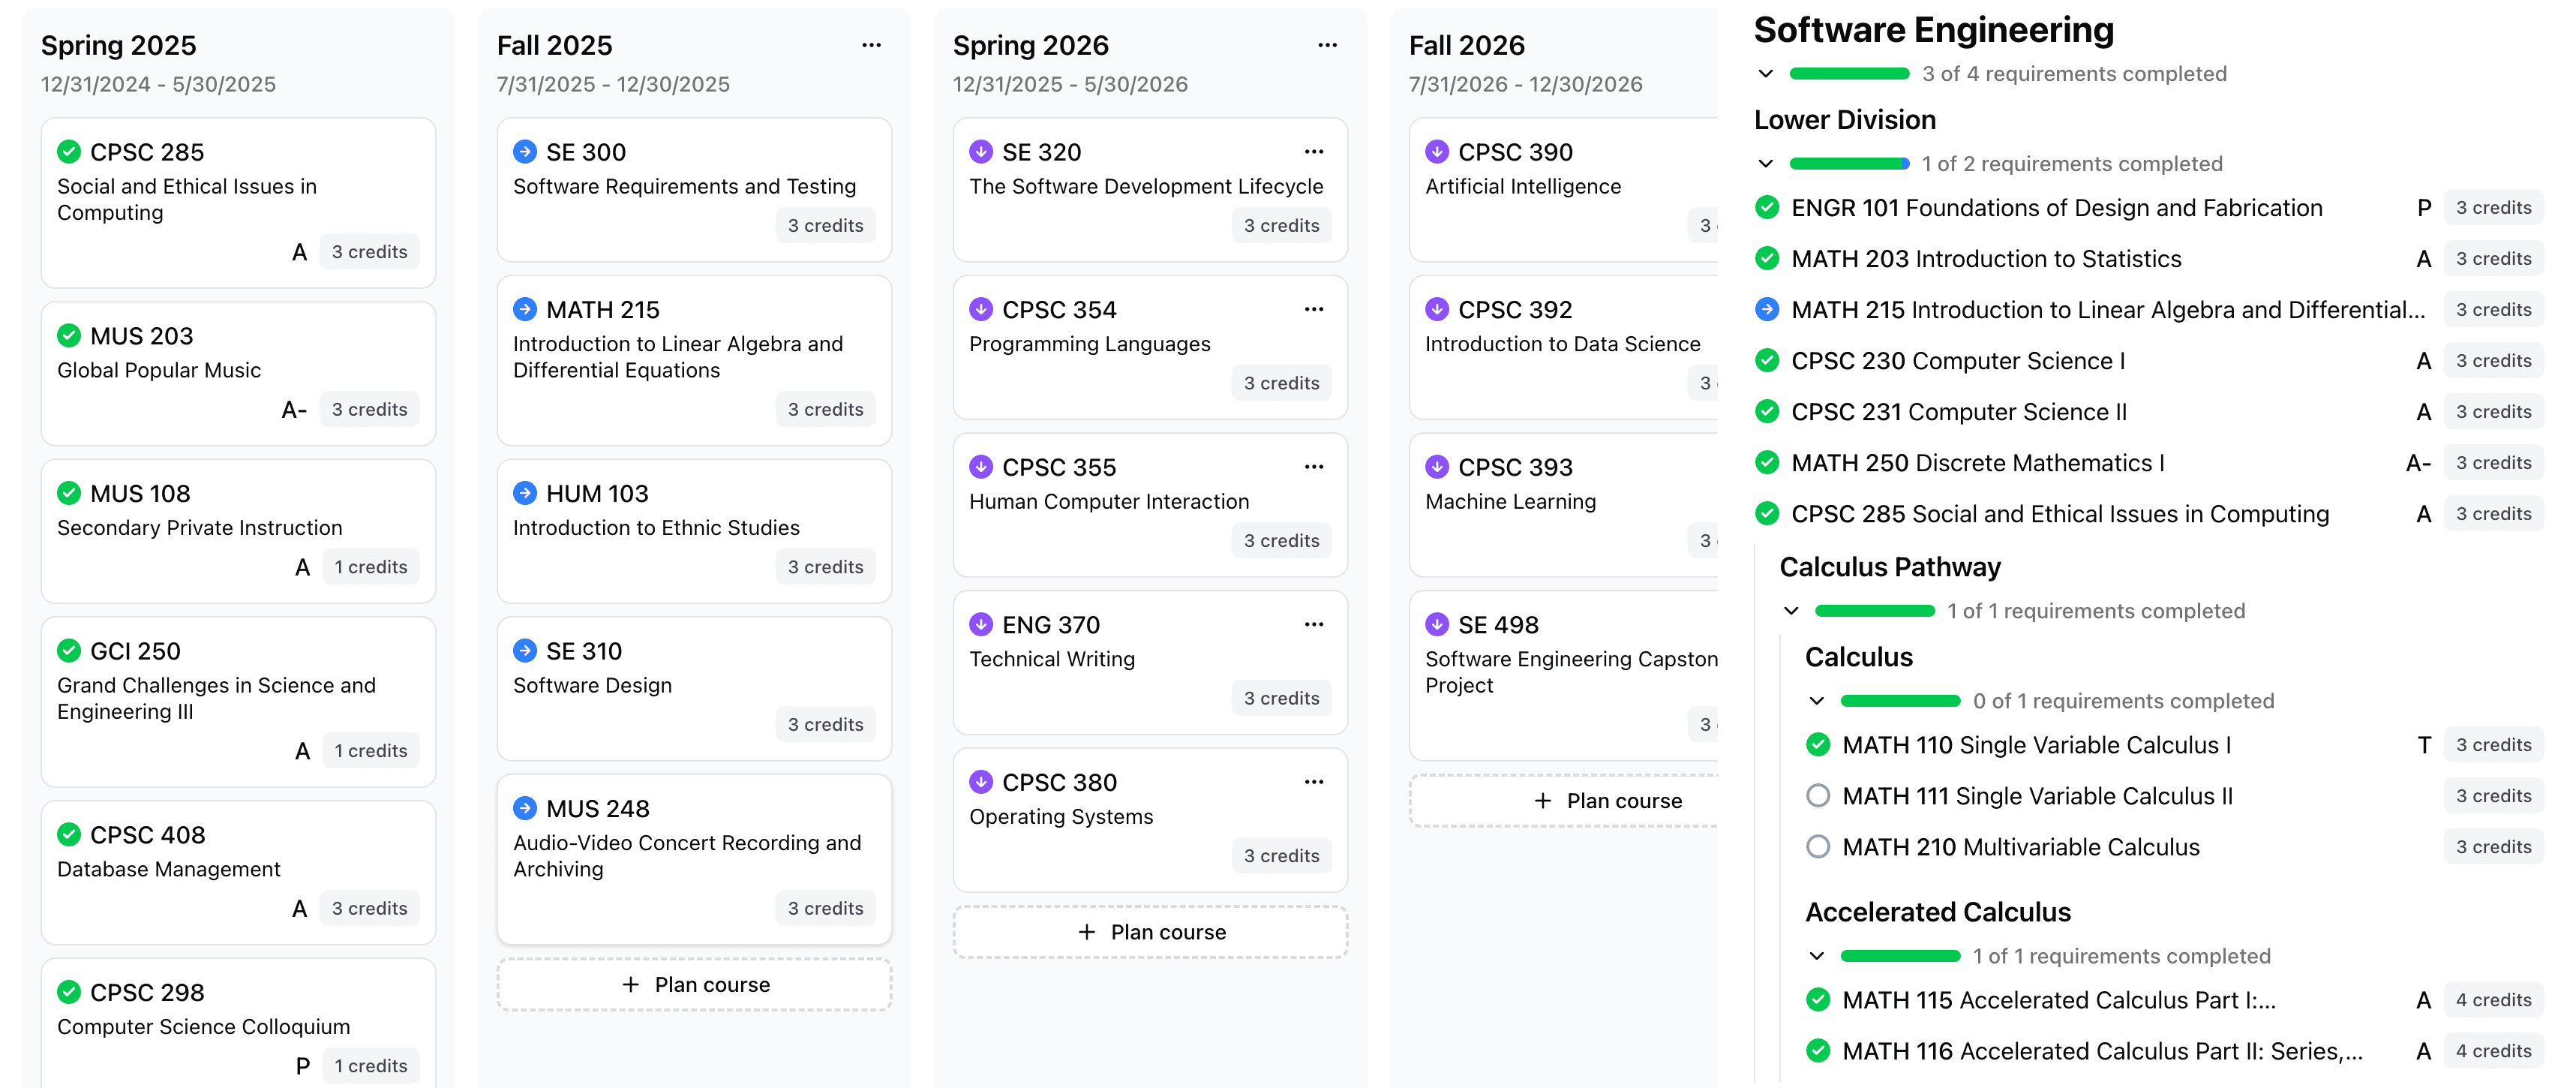Collapse Calculus Pathway chevron

click(x=1791, y=611)
